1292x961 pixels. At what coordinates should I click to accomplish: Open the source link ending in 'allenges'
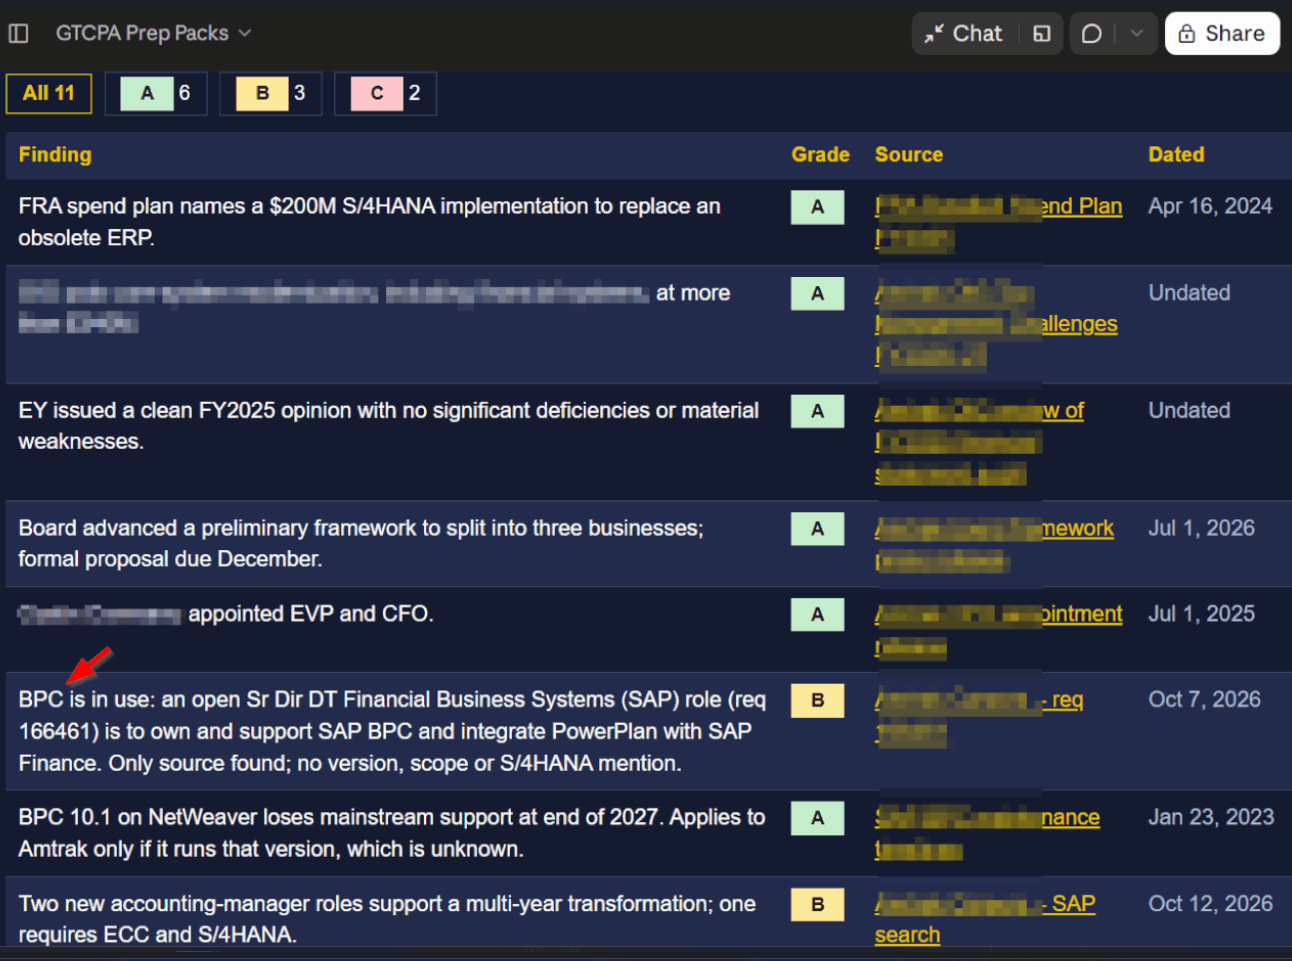996,323
